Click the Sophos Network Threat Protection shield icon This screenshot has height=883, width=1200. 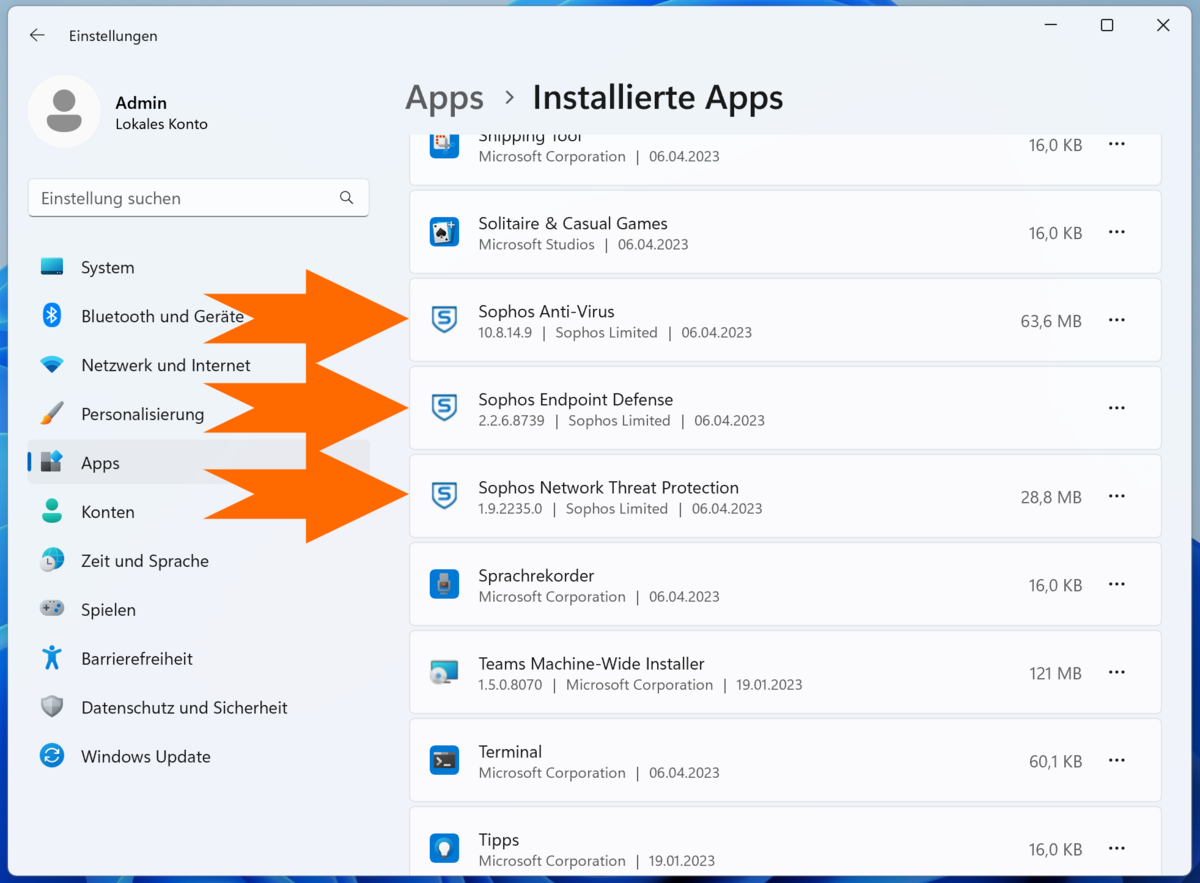444,496
